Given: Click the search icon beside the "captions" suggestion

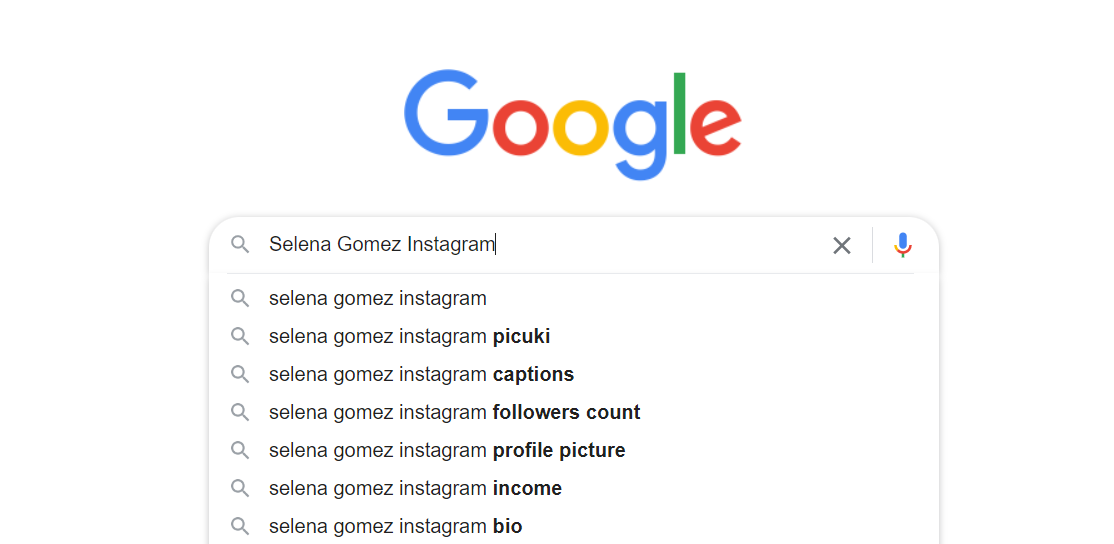Looking at the screenshot, I should [x=240, y=374].
